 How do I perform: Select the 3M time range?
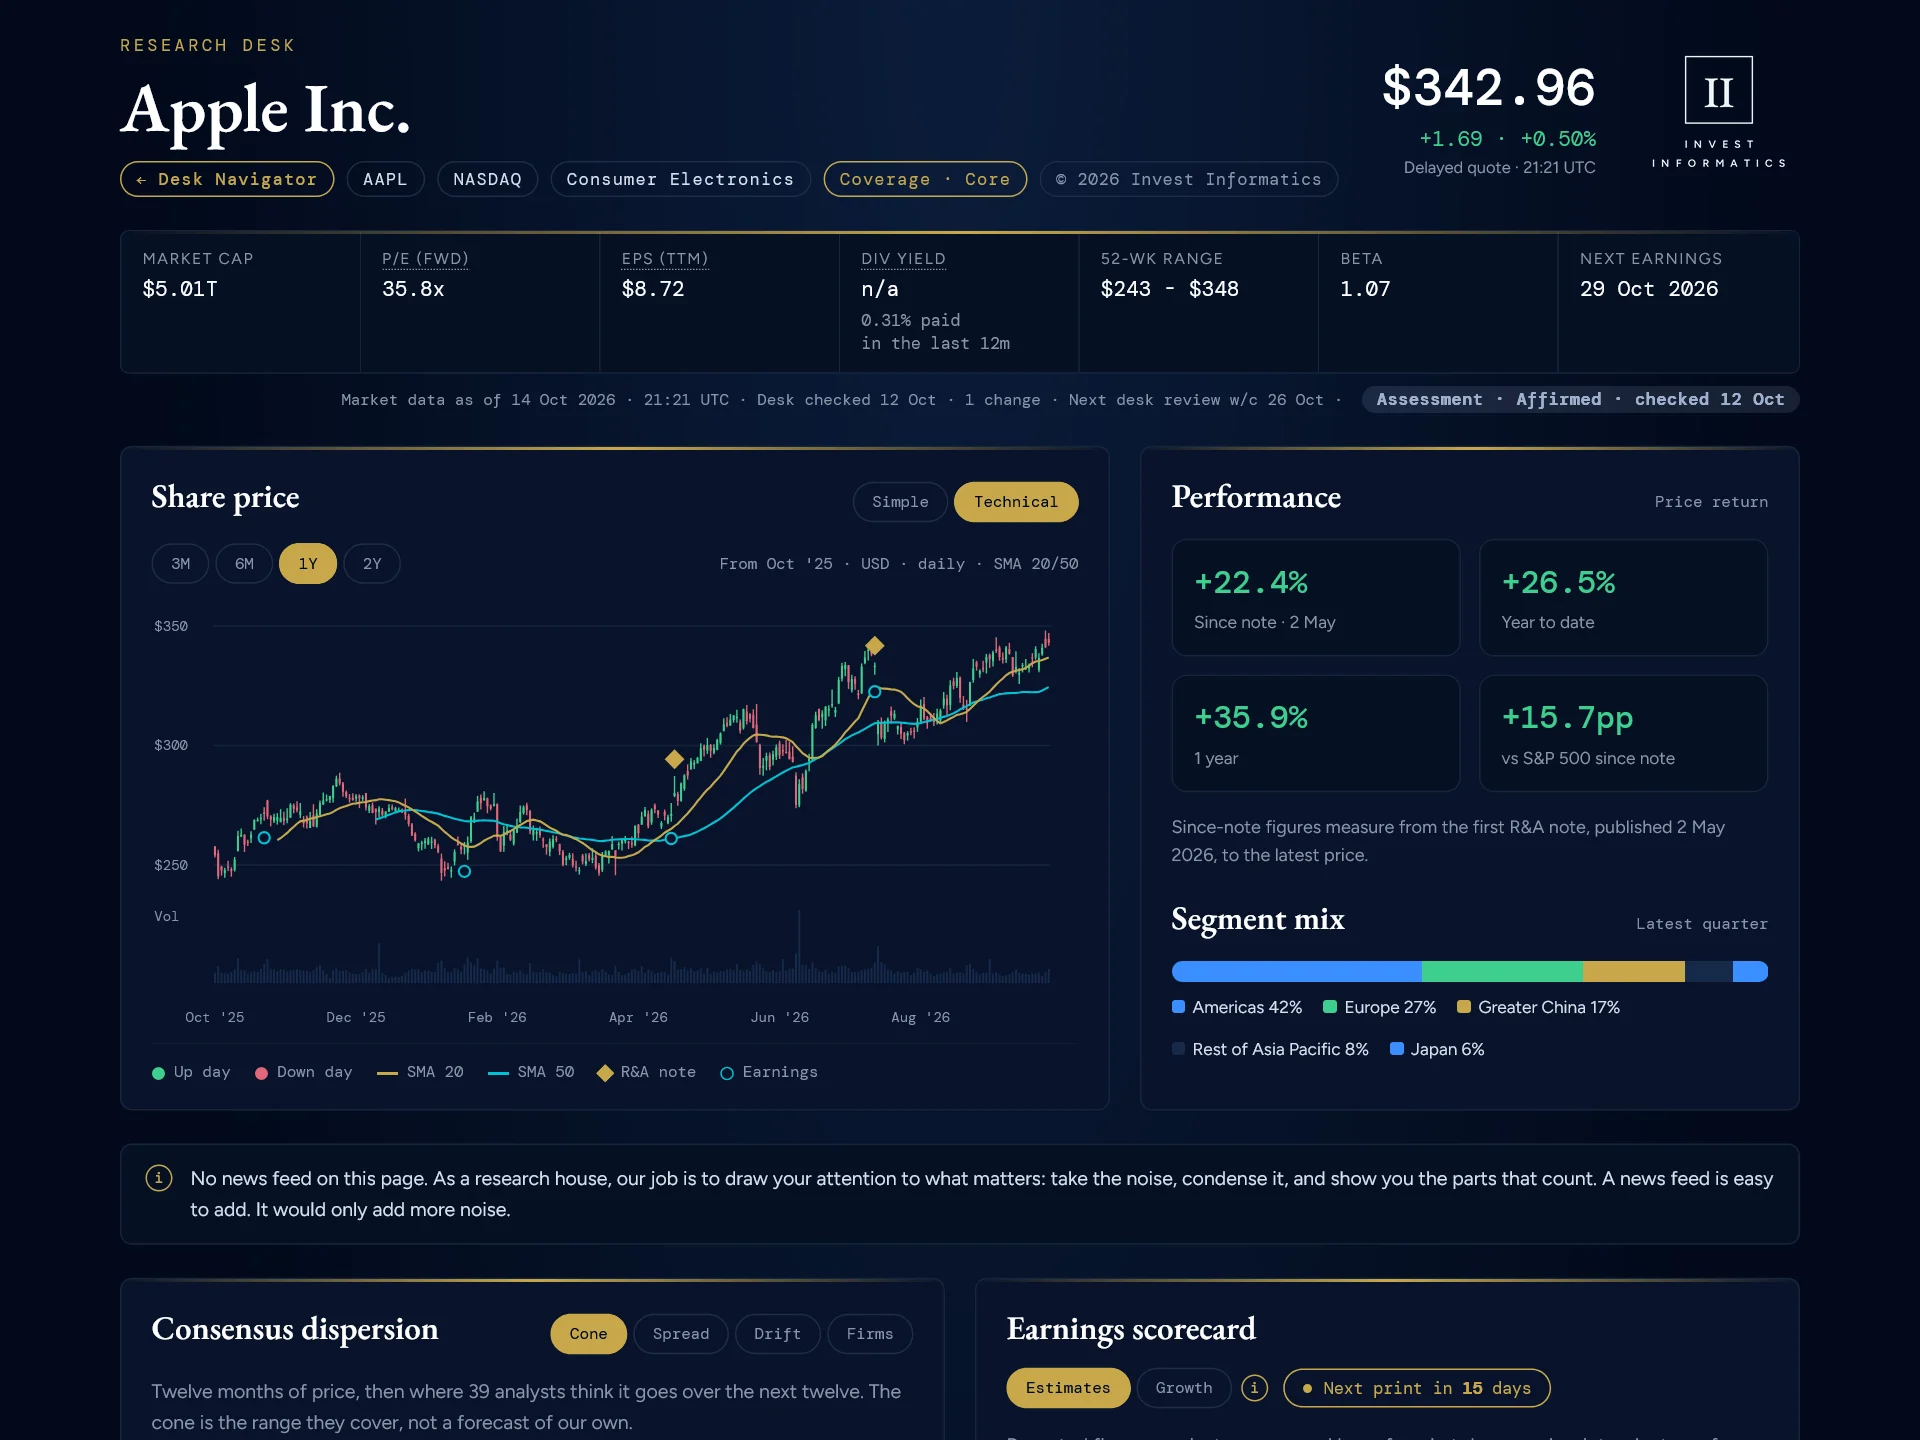point(180,564)
